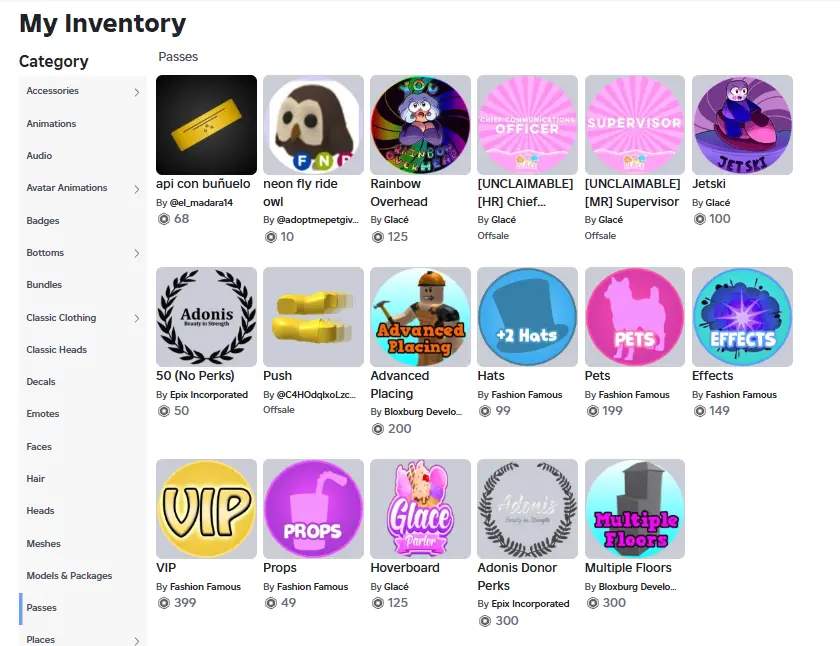This screenshot has height=646, width=840.
Task: Expand the Avatar Animations category arrow
Action: 137,189
